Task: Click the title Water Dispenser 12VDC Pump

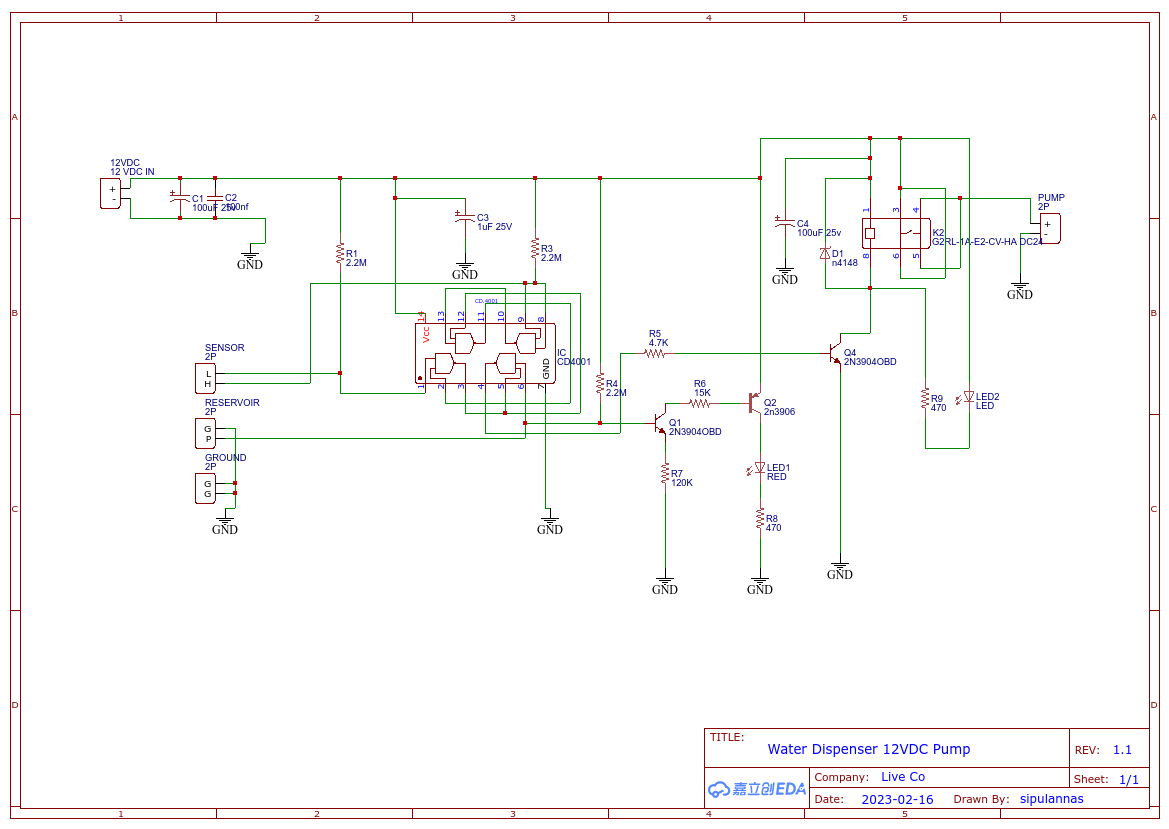Action: click(868, 749)
